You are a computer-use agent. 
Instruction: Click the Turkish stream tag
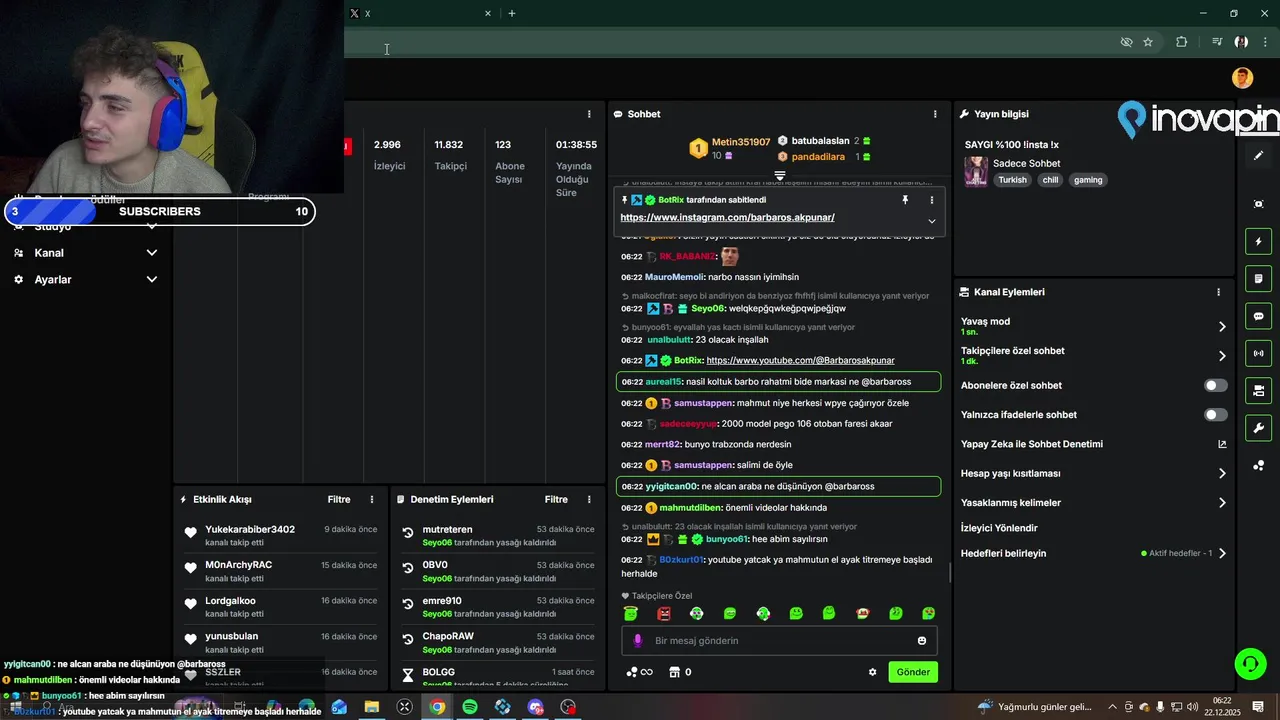(x=1012, y=180)
